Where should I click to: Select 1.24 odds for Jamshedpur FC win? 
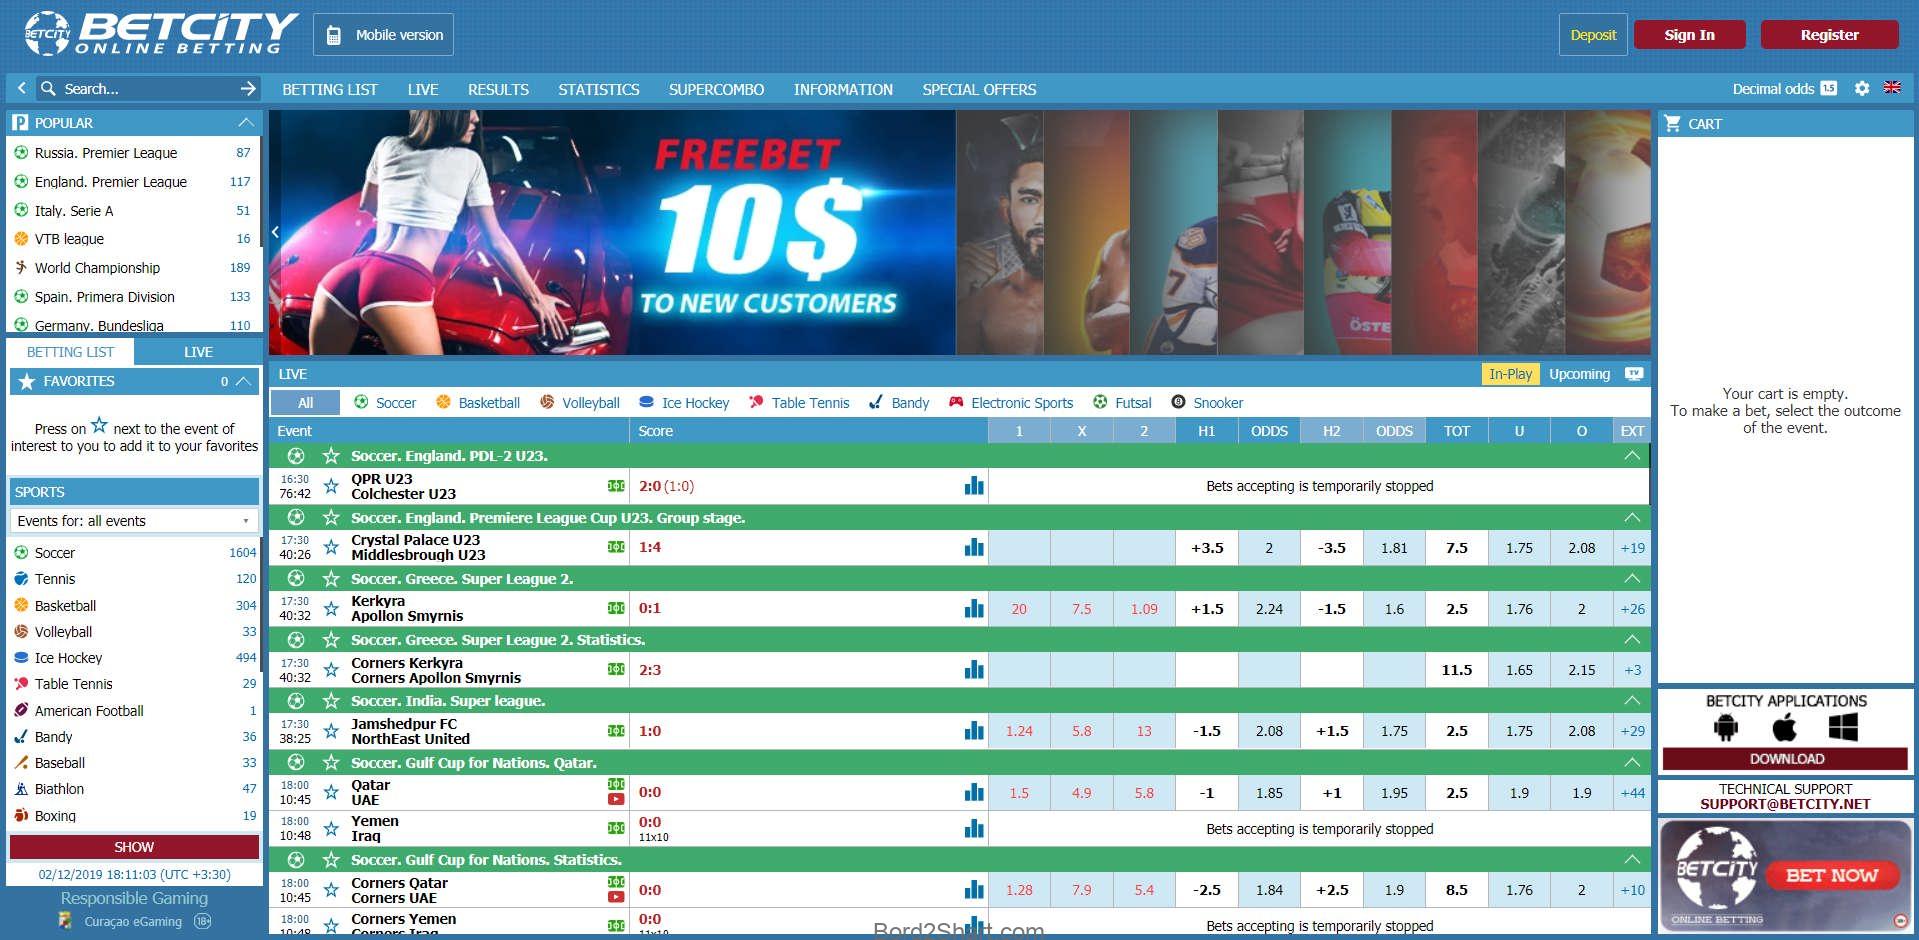[x=1019, y=731]
